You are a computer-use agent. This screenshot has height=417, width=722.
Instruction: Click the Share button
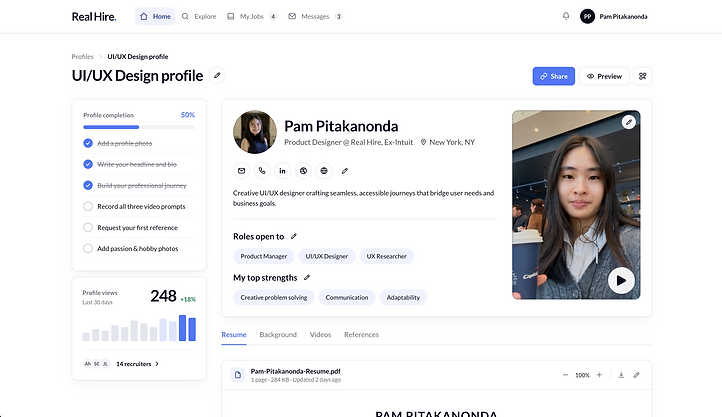coord(553,76)
